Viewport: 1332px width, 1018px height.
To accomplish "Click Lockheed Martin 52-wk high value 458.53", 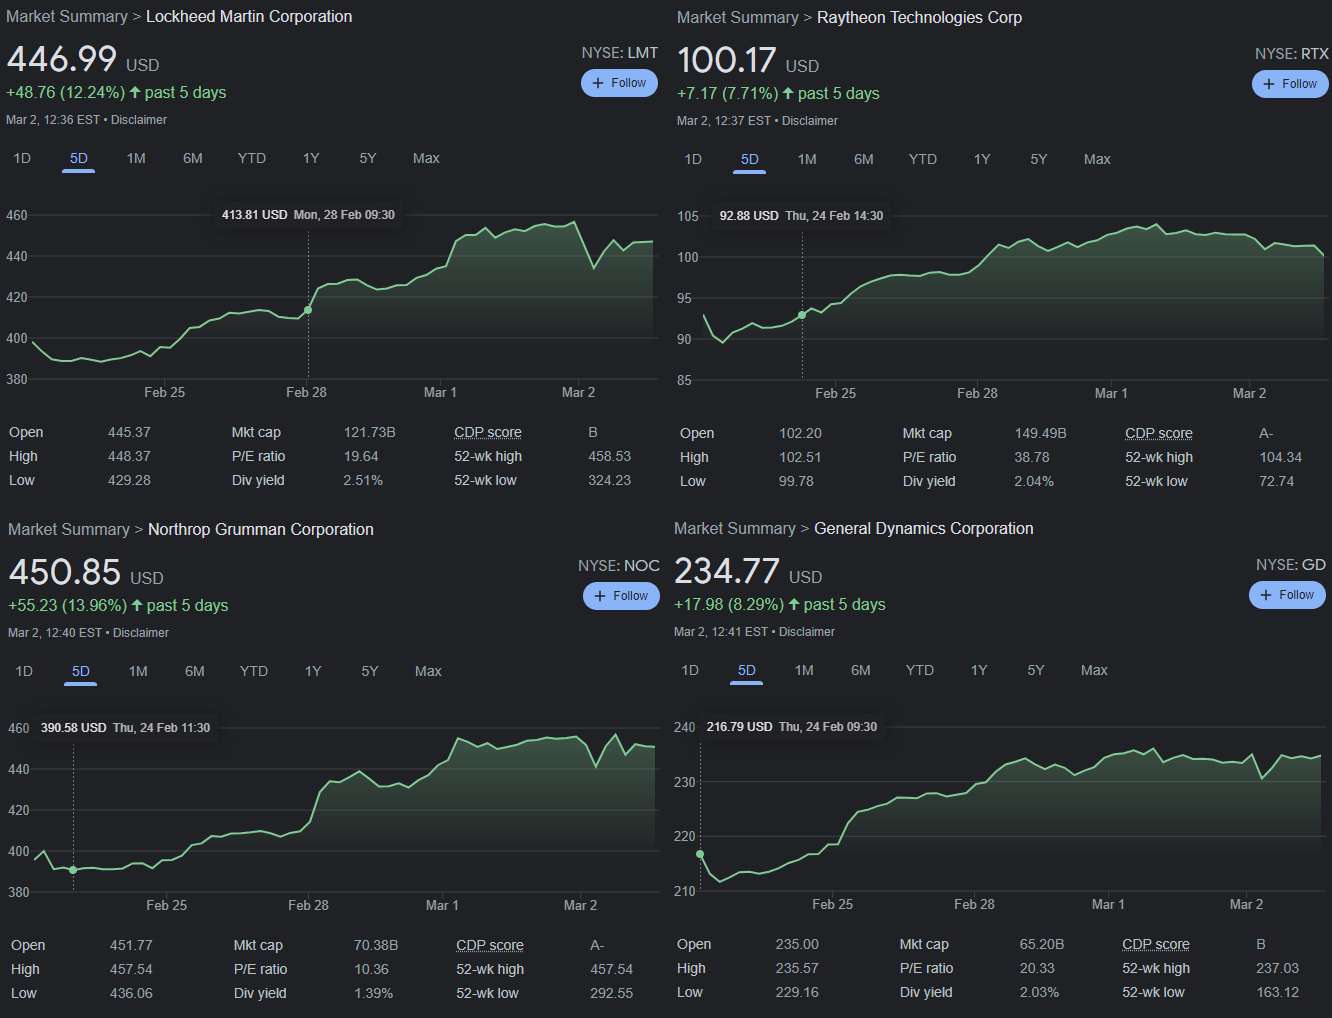I will 610,456.
